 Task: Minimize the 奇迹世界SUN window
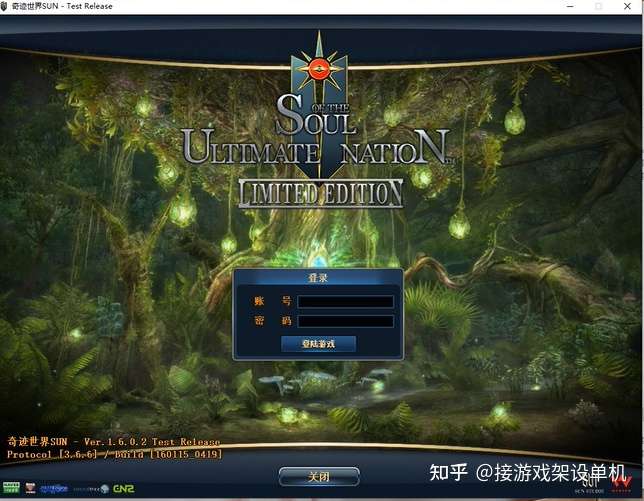coord(570,6)
